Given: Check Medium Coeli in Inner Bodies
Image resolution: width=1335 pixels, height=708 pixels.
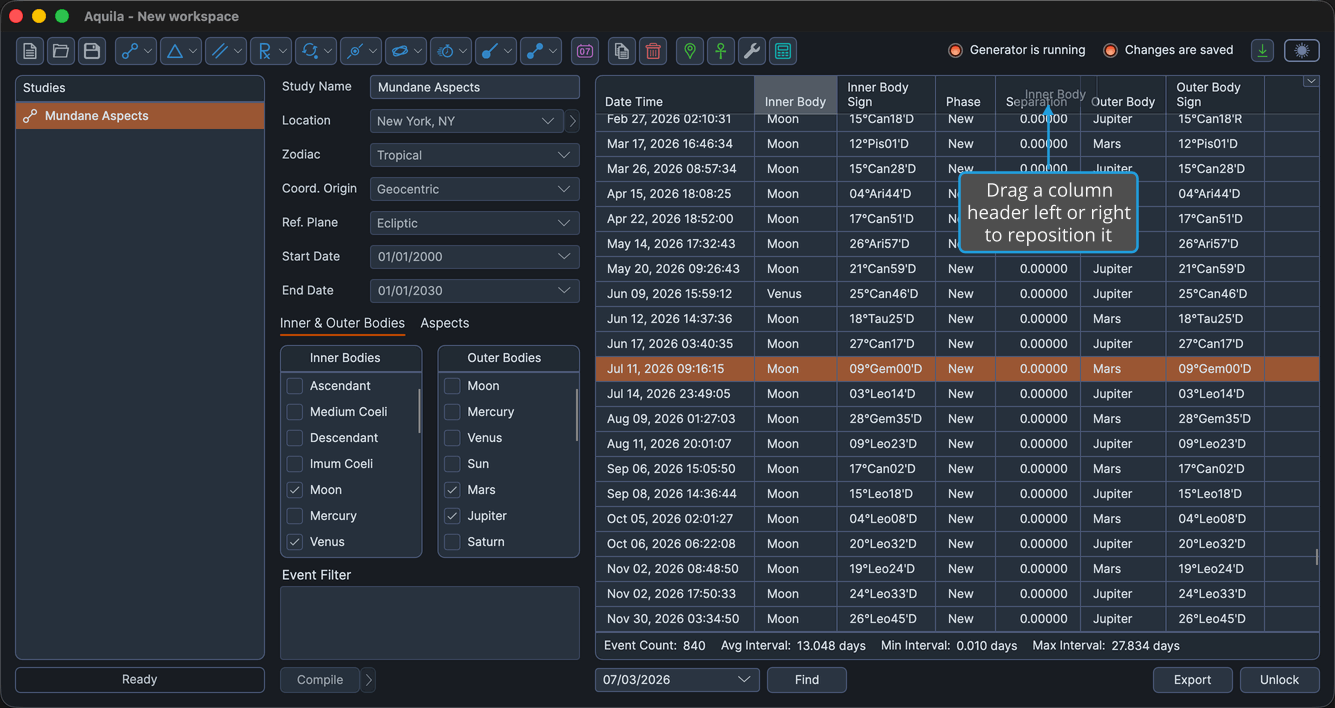Looking at the screenshot, I should (x=295, y=412).
